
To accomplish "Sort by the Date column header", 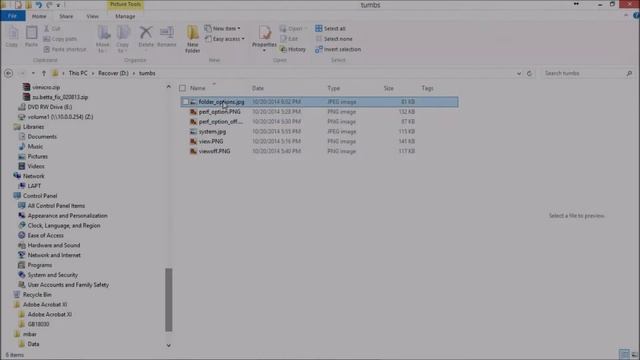I will (258, 88).
